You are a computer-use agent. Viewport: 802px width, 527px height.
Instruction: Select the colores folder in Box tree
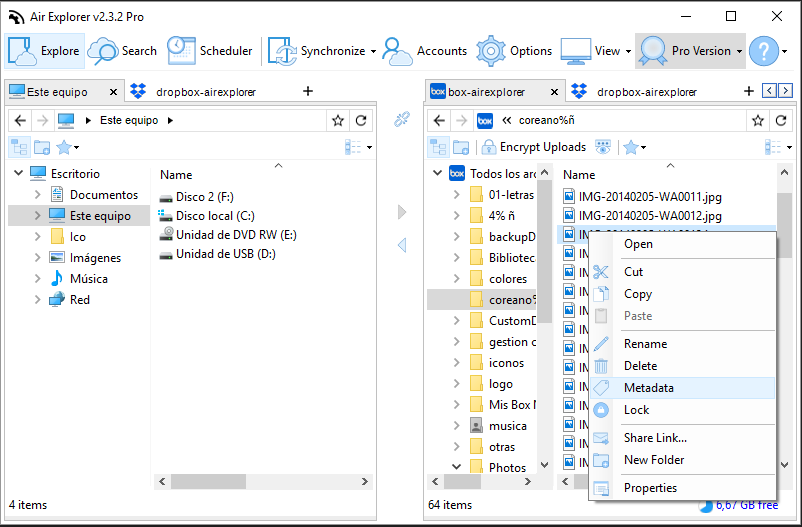(x=507, y=279)
